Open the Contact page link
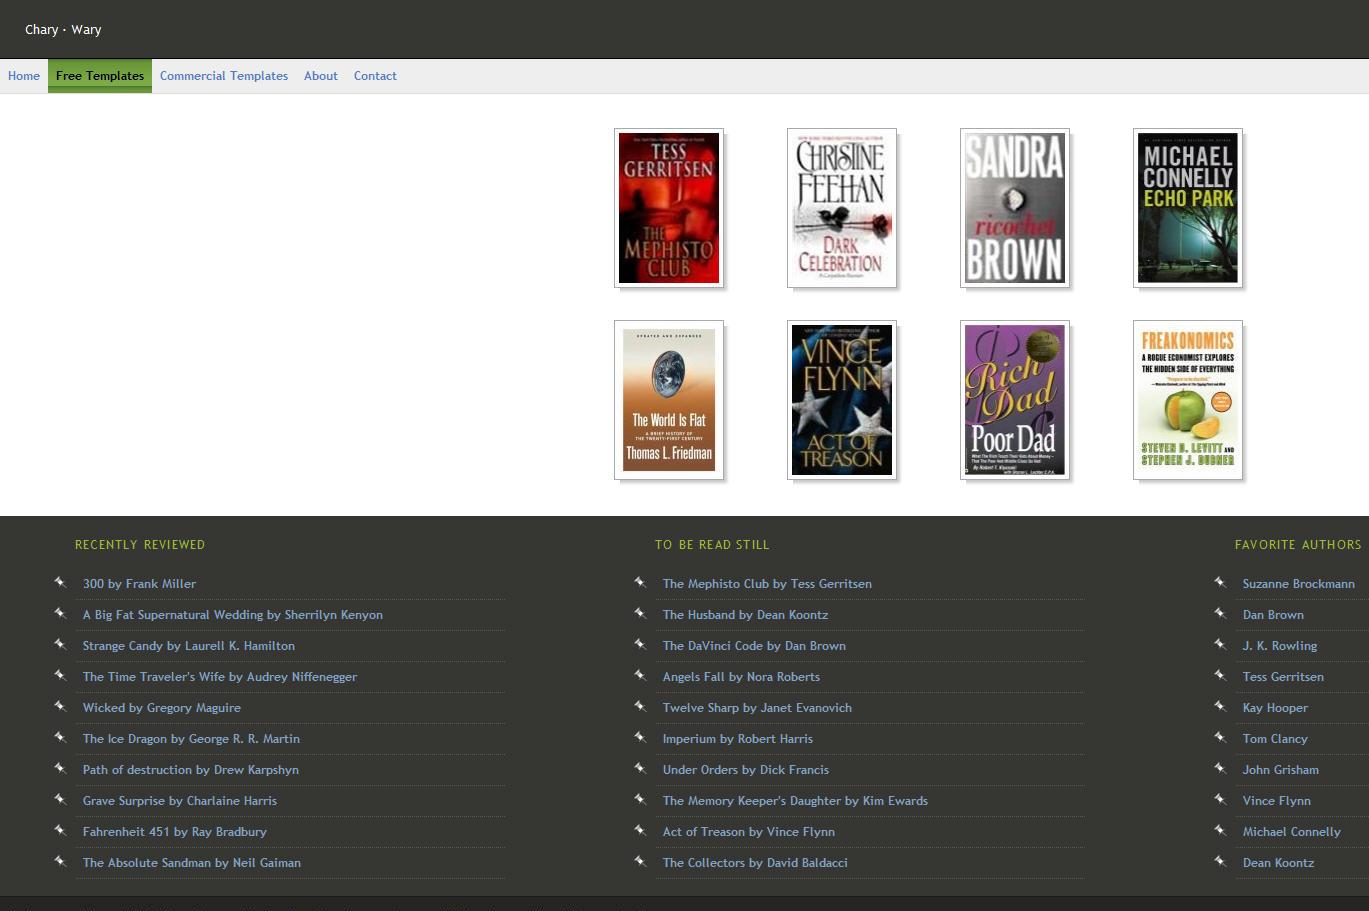Viewport: 1369px width, 911px height. (x=375, y=76)
